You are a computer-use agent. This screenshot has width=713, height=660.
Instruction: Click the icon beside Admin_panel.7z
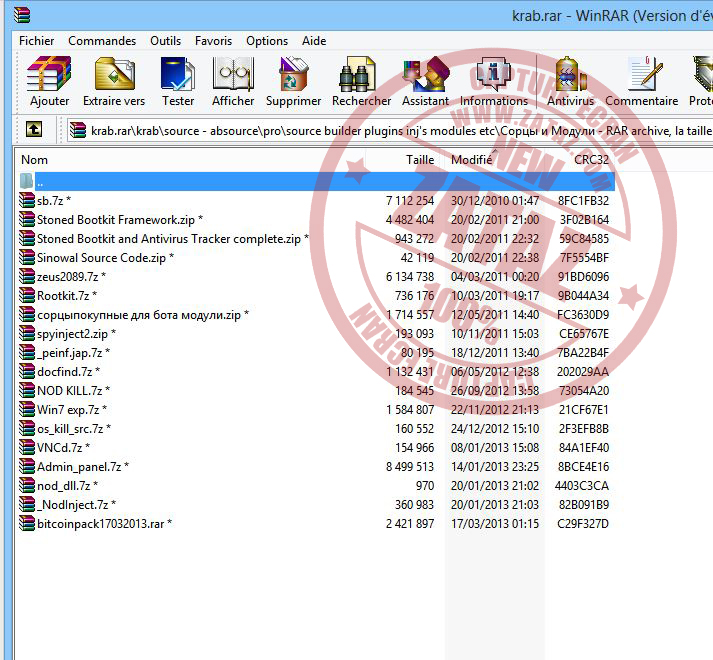pyautogui.click(x=27, y=466)
